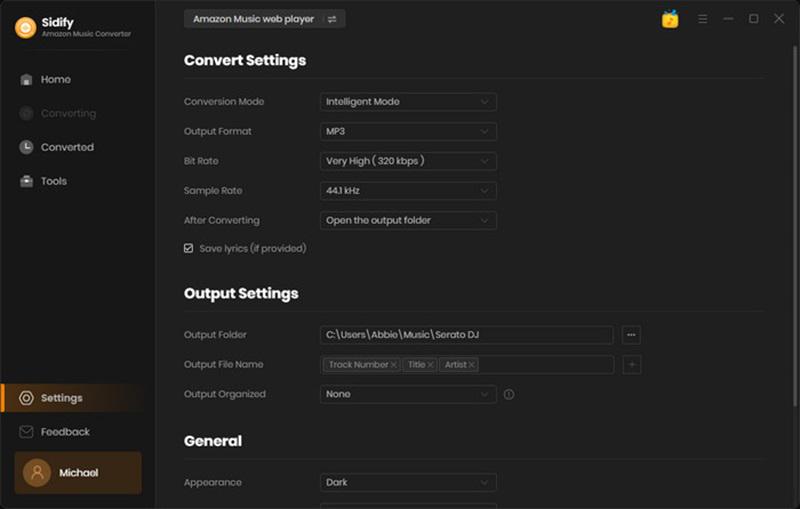Click the Output Settings heading
Image resolution: width=800 pixels, height=509 pixels.
(241, 294)
